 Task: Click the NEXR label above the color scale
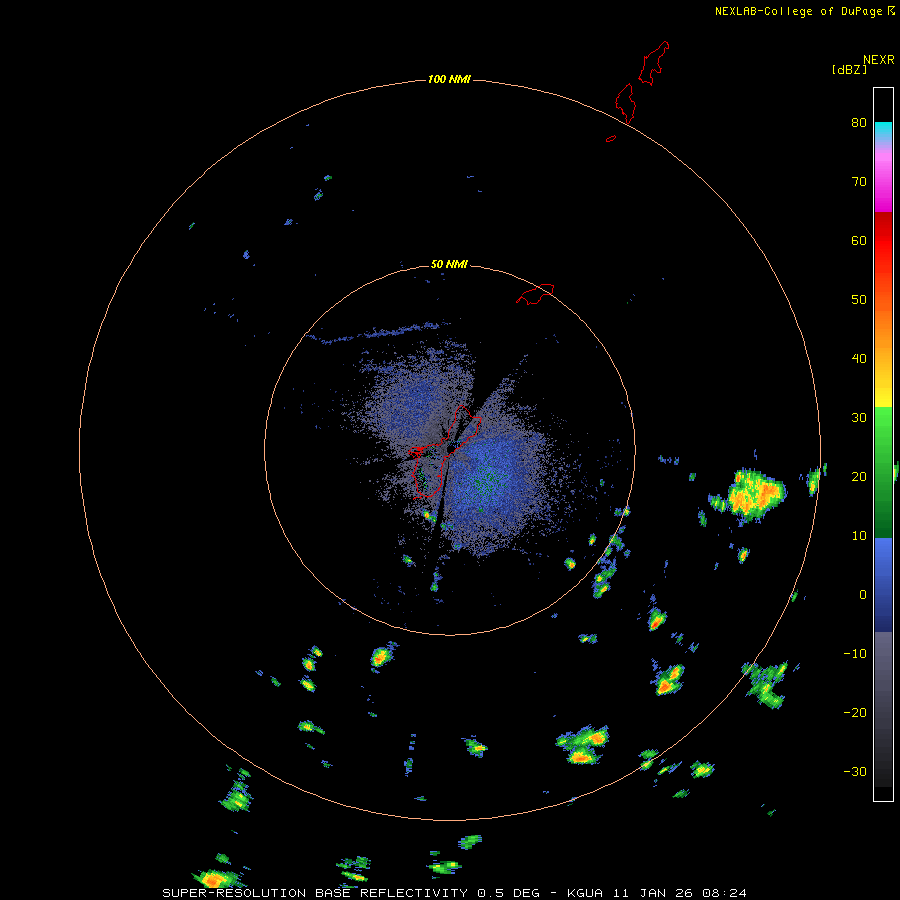coord(878,60)
